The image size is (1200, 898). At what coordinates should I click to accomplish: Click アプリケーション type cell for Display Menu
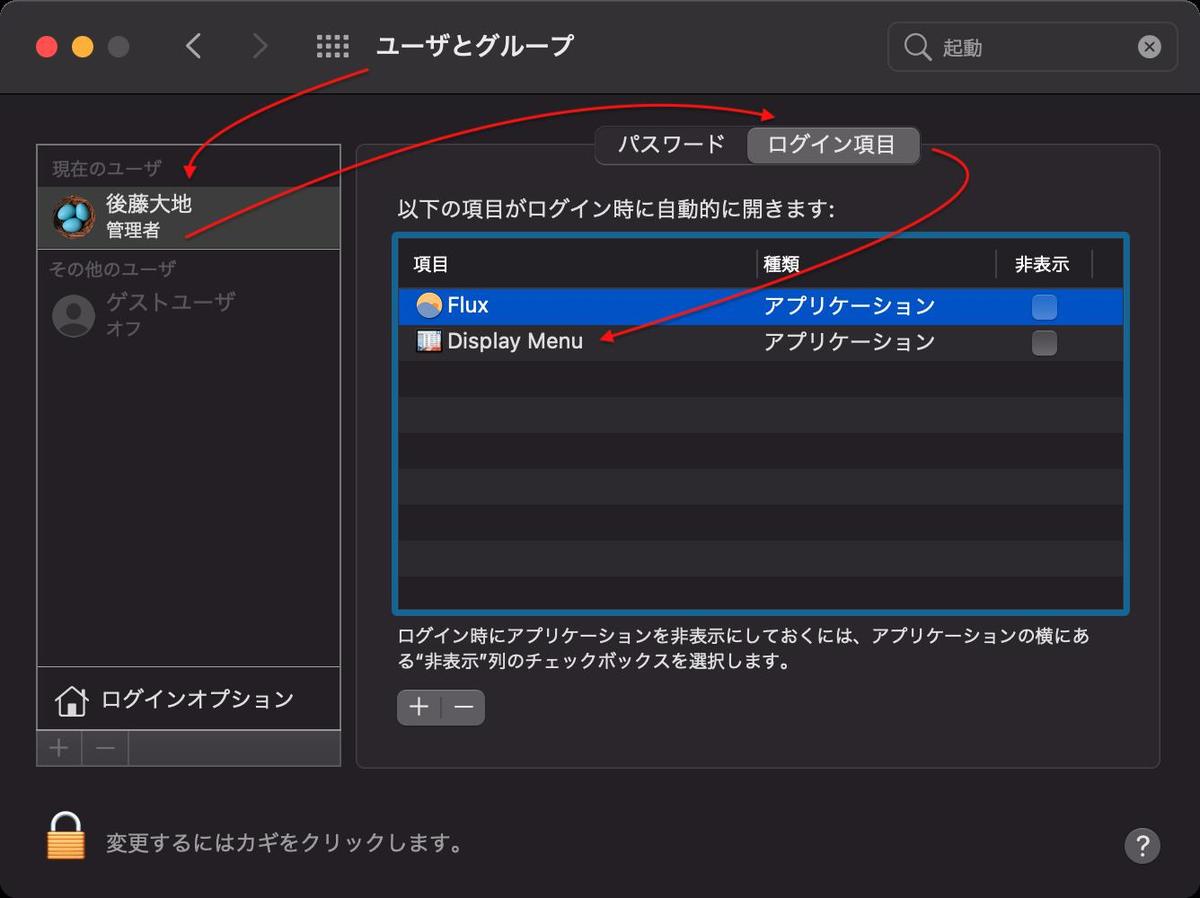point(849,342)
